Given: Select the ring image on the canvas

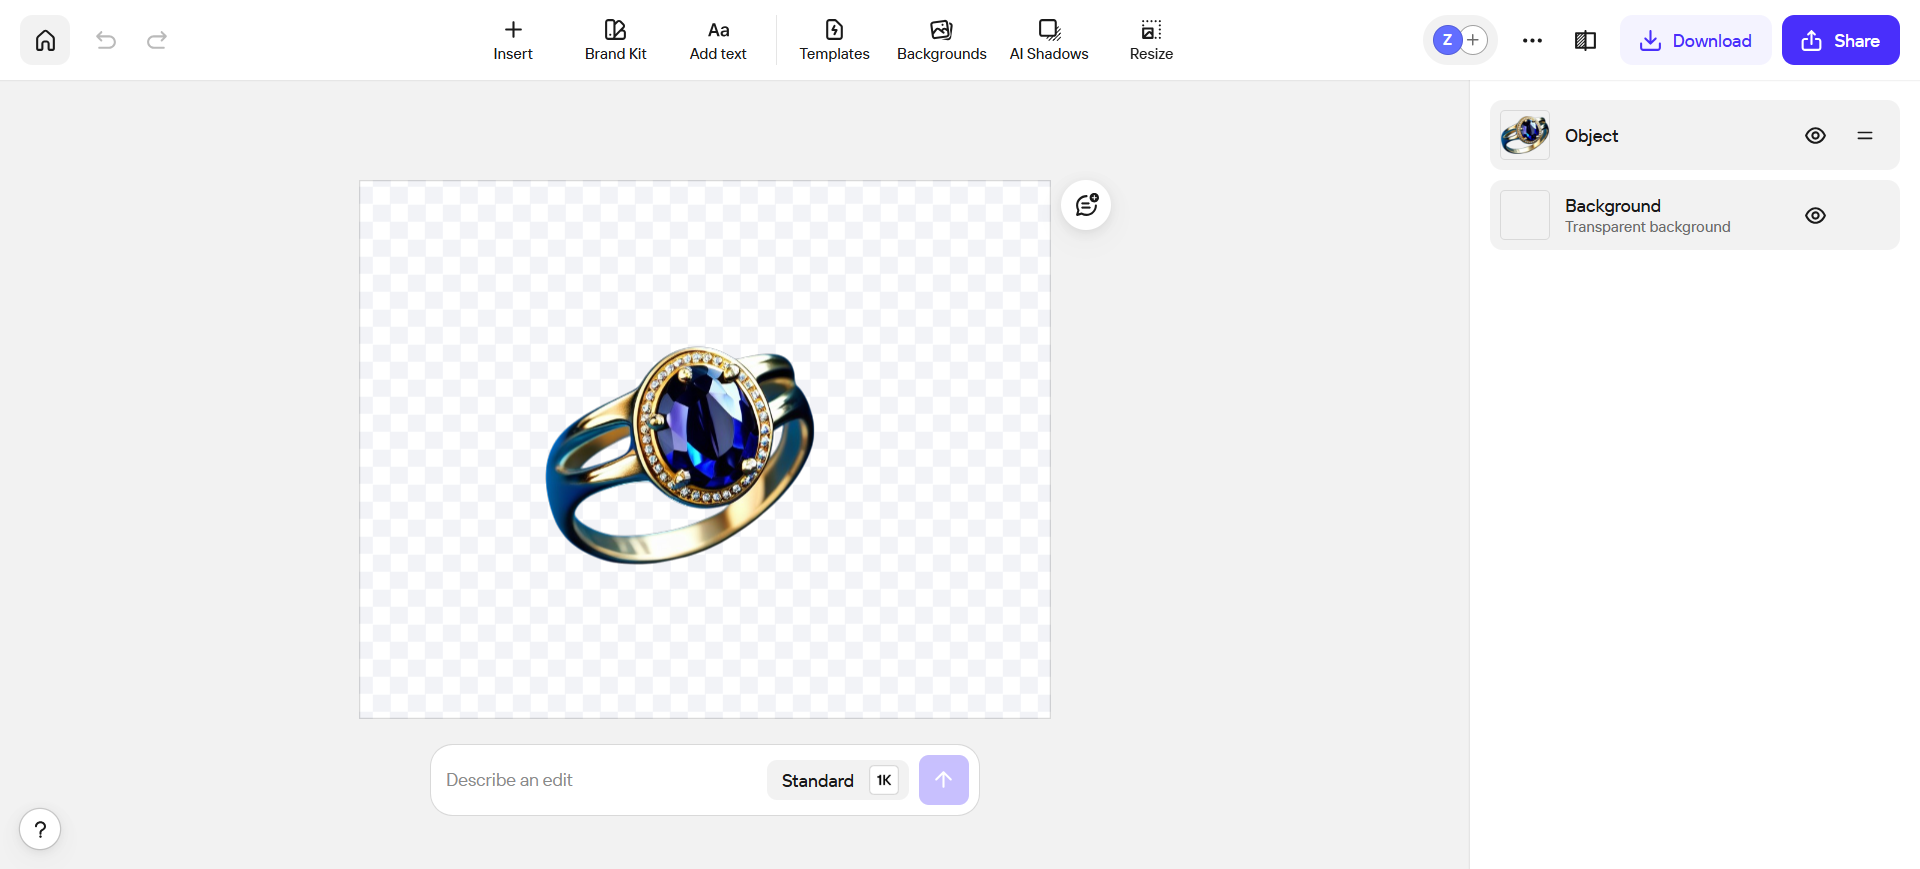Looking at the screenshot, I should click(x=680, y=455).
